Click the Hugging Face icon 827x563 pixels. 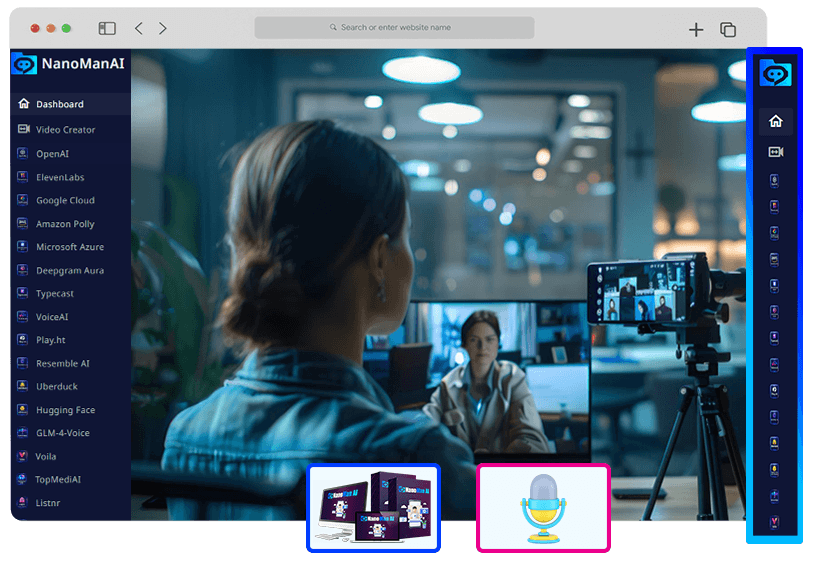click(x=23, y=410)
